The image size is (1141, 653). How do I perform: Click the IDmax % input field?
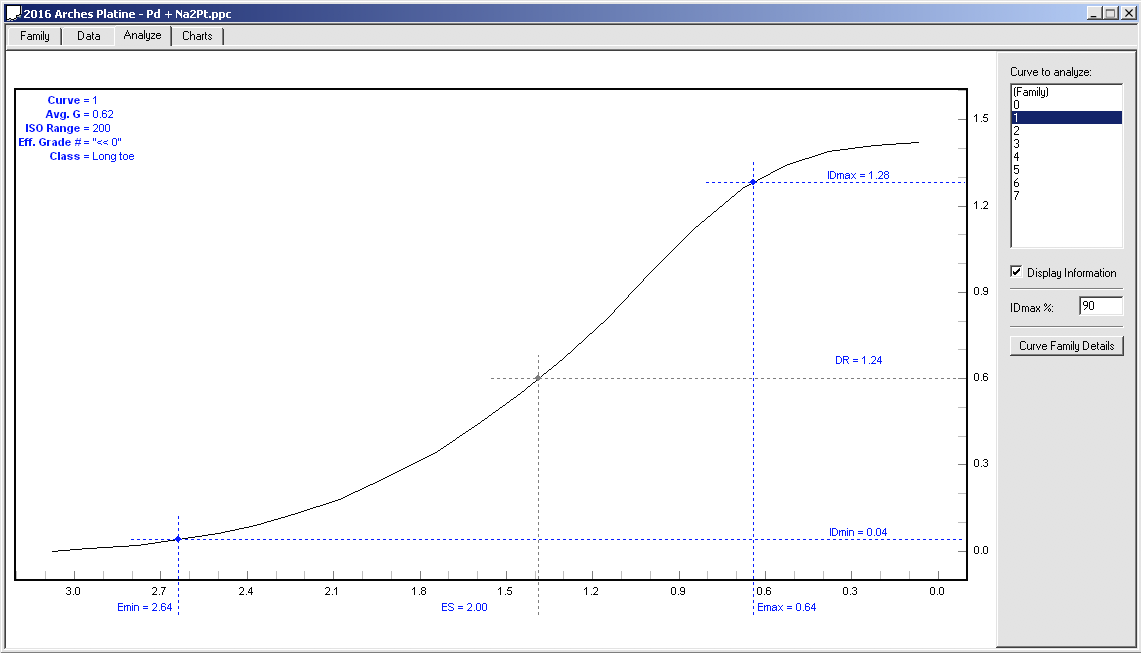1100,306
